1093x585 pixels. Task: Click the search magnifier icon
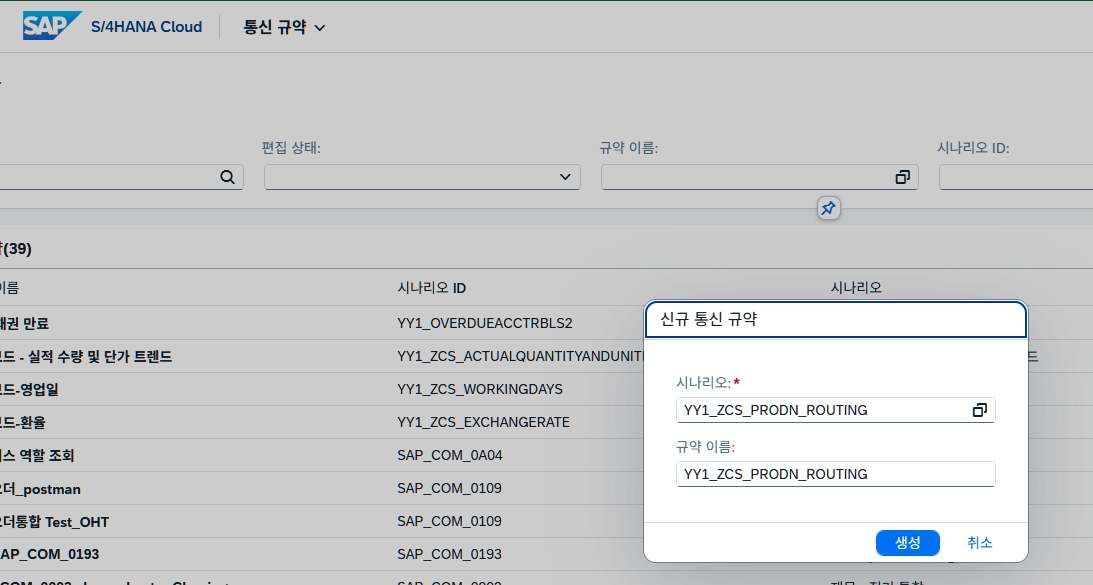227,177
